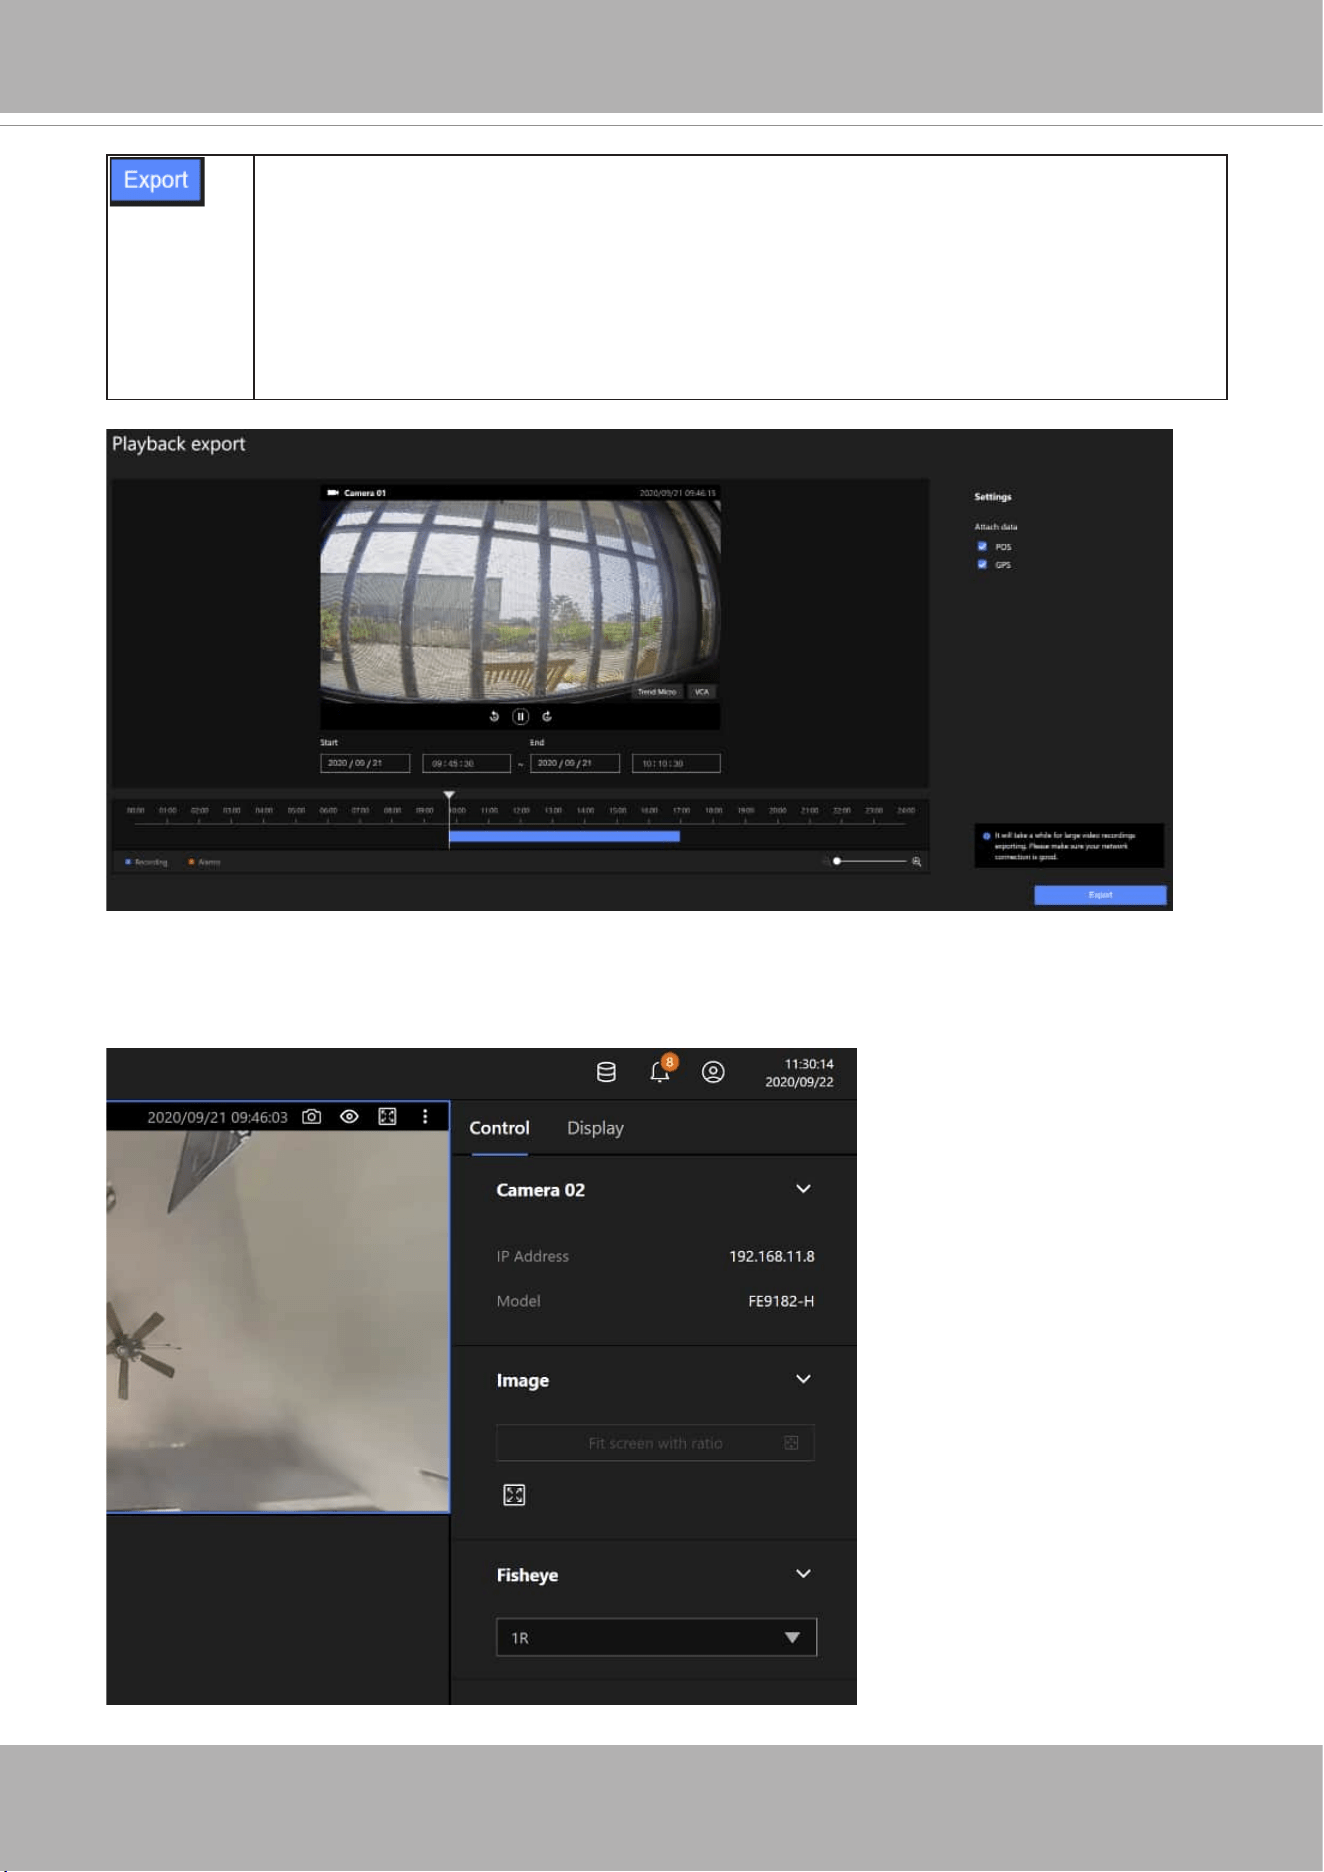Toggle the eye icon in video header

point(349,1117)
